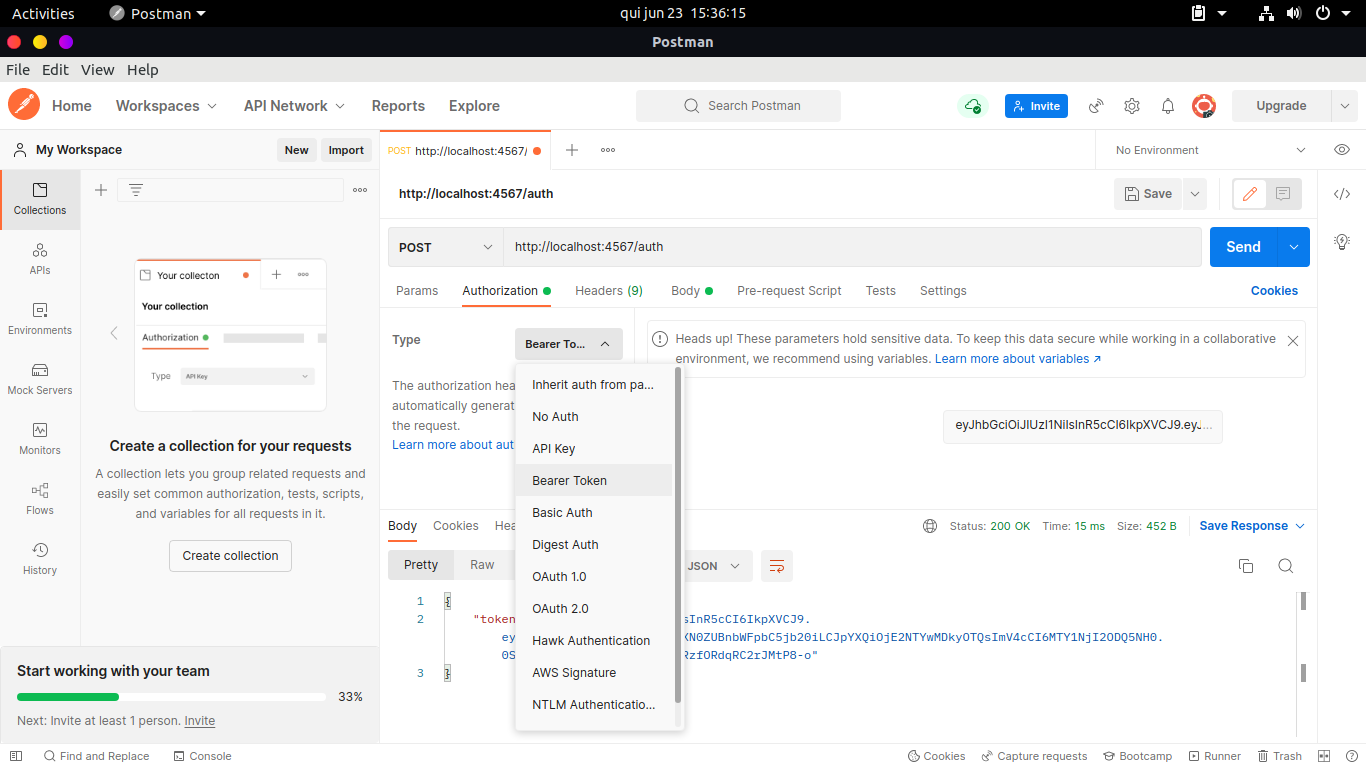Open the notifications bell icon
The image size is (1366, 768).
[1168, 106]
